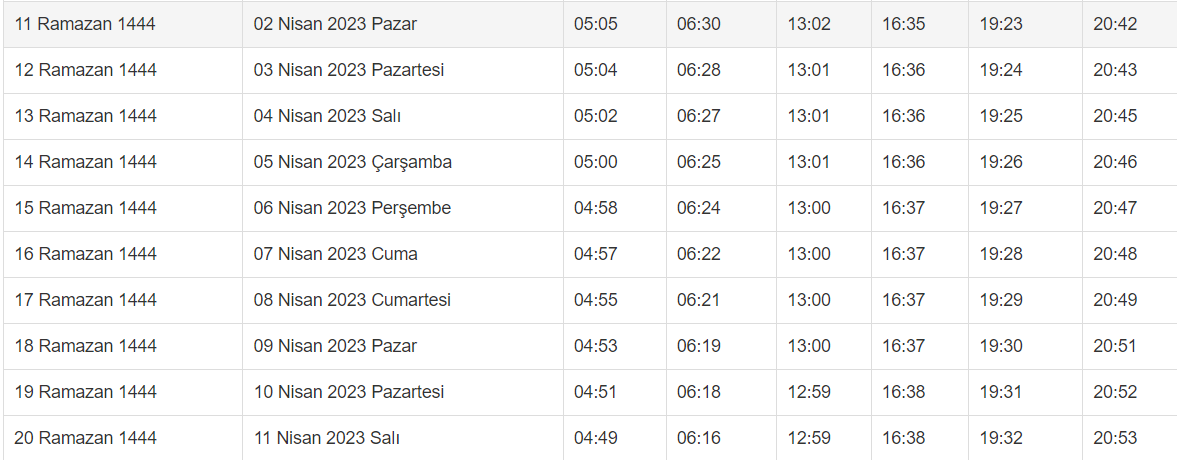Select the 07 Nisan 2023 Cuma cell
1177x460 pixels.
336,254
